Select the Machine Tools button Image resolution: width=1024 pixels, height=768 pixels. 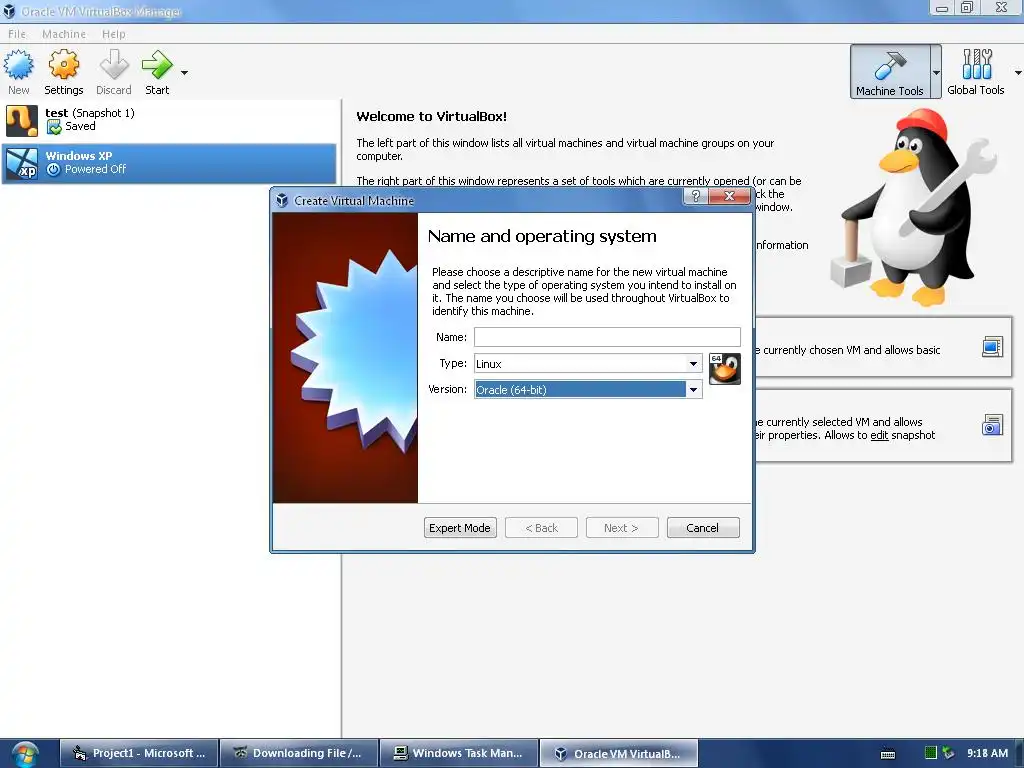point(889,72)
